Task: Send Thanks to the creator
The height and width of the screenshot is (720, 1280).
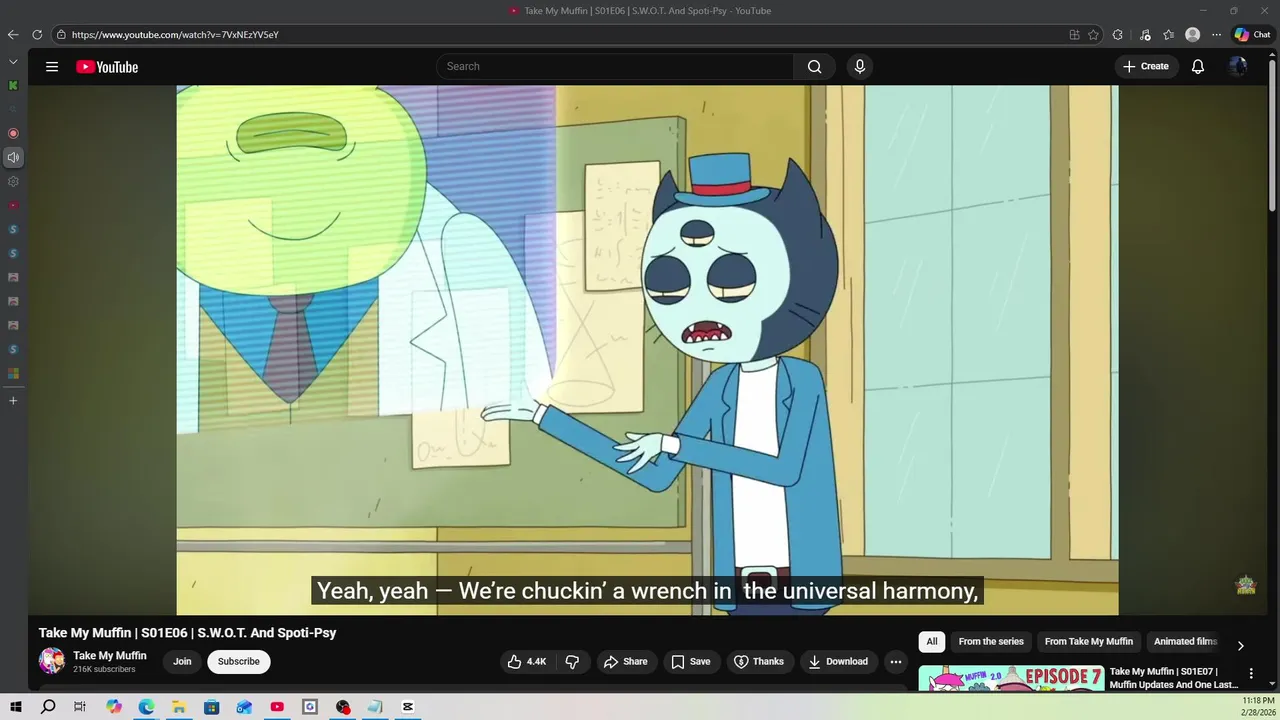Action: tap(759, 662)
